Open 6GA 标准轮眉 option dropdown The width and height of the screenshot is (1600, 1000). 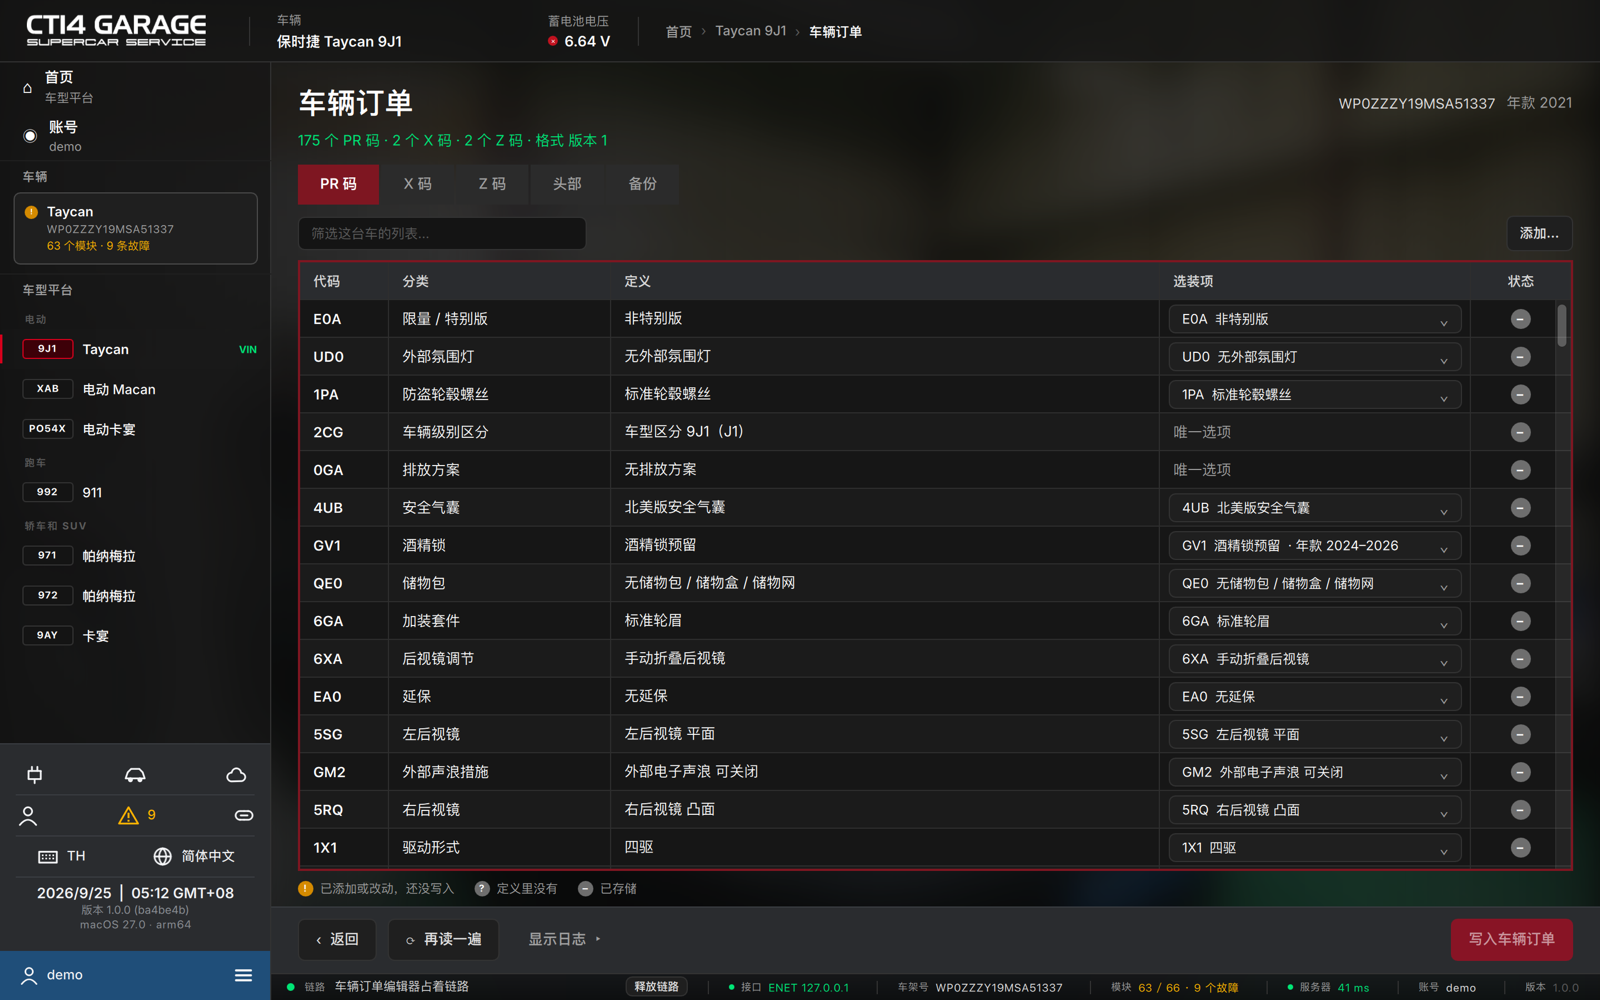pos(1314,621)
